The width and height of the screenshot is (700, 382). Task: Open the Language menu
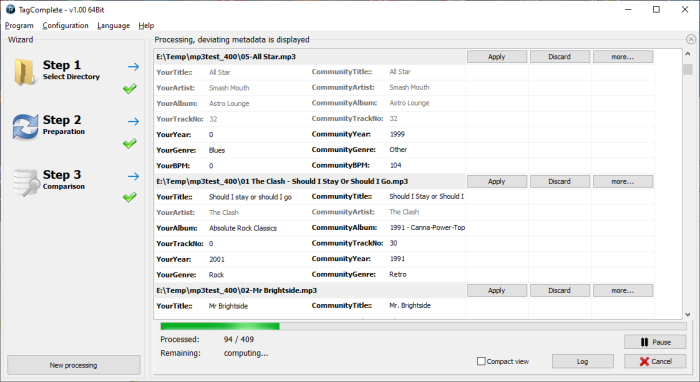tap(113, 25)
